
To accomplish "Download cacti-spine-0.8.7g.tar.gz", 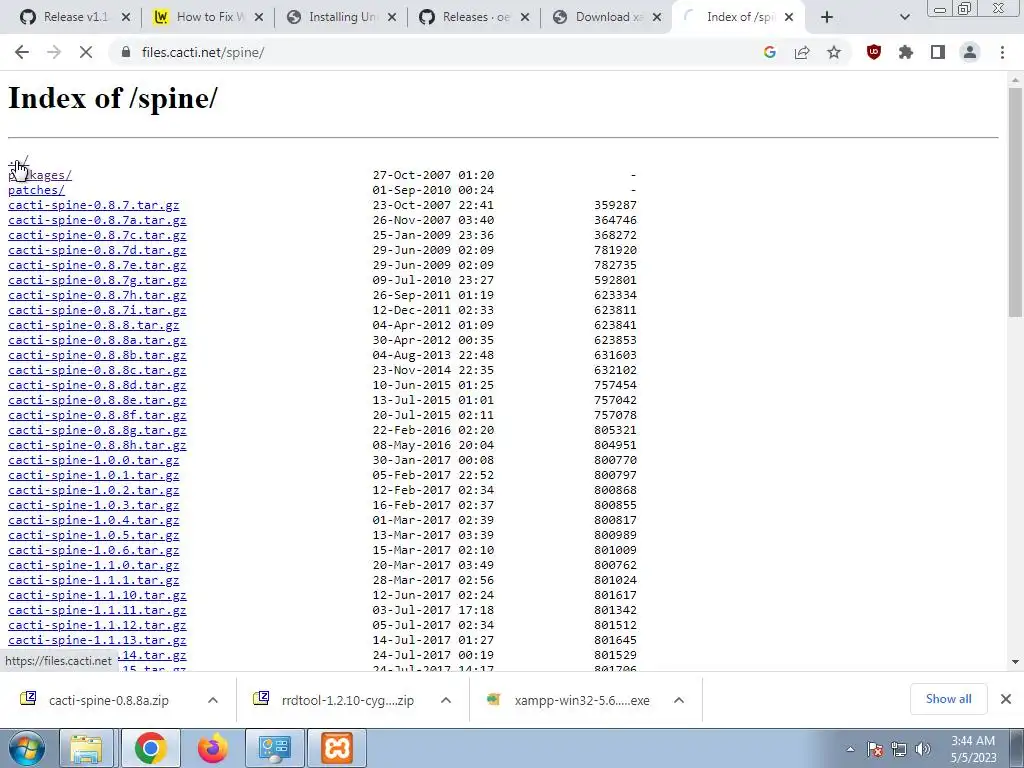I will [x=97, y=280].
